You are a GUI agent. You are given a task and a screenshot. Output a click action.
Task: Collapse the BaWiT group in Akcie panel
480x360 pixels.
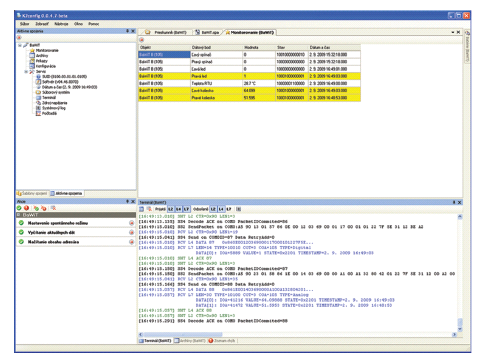click(19, 215)
